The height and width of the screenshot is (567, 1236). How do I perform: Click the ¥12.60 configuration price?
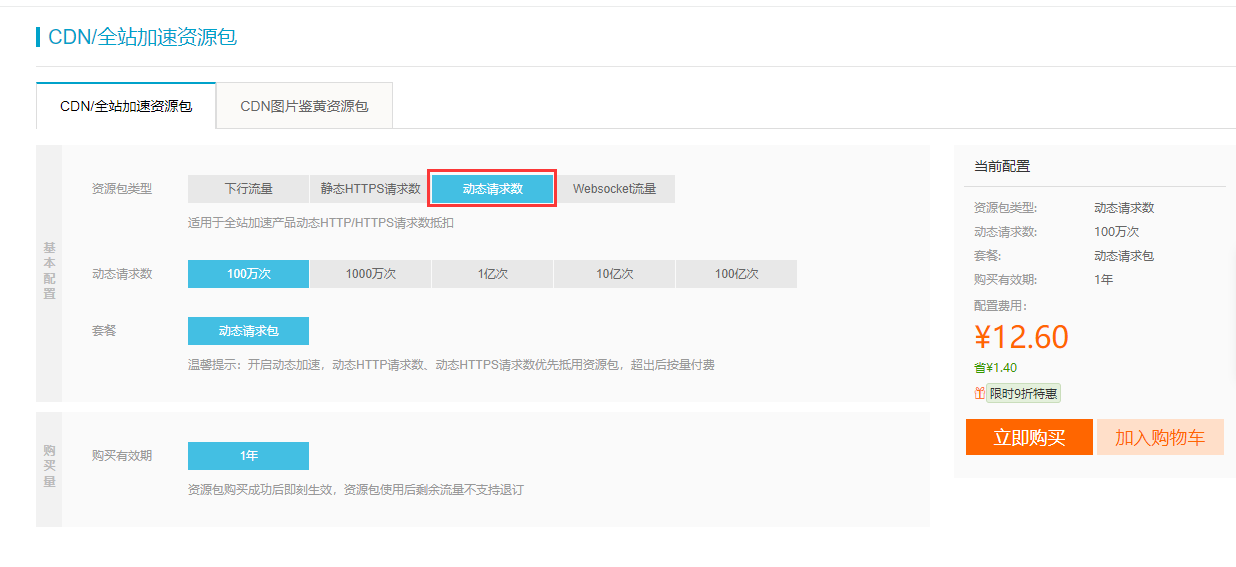(x=1022, y=336)
